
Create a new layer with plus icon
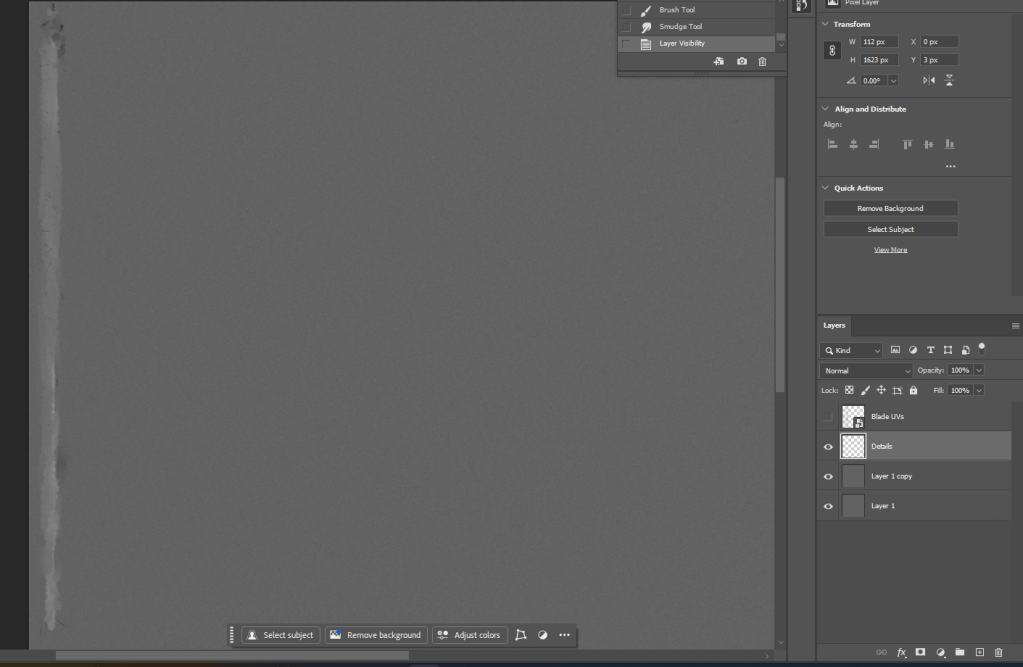click(979, 652)
